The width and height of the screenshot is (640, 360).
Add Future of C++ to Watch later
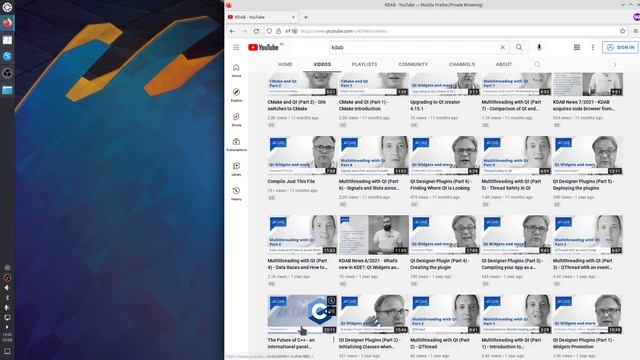[331, 301]
